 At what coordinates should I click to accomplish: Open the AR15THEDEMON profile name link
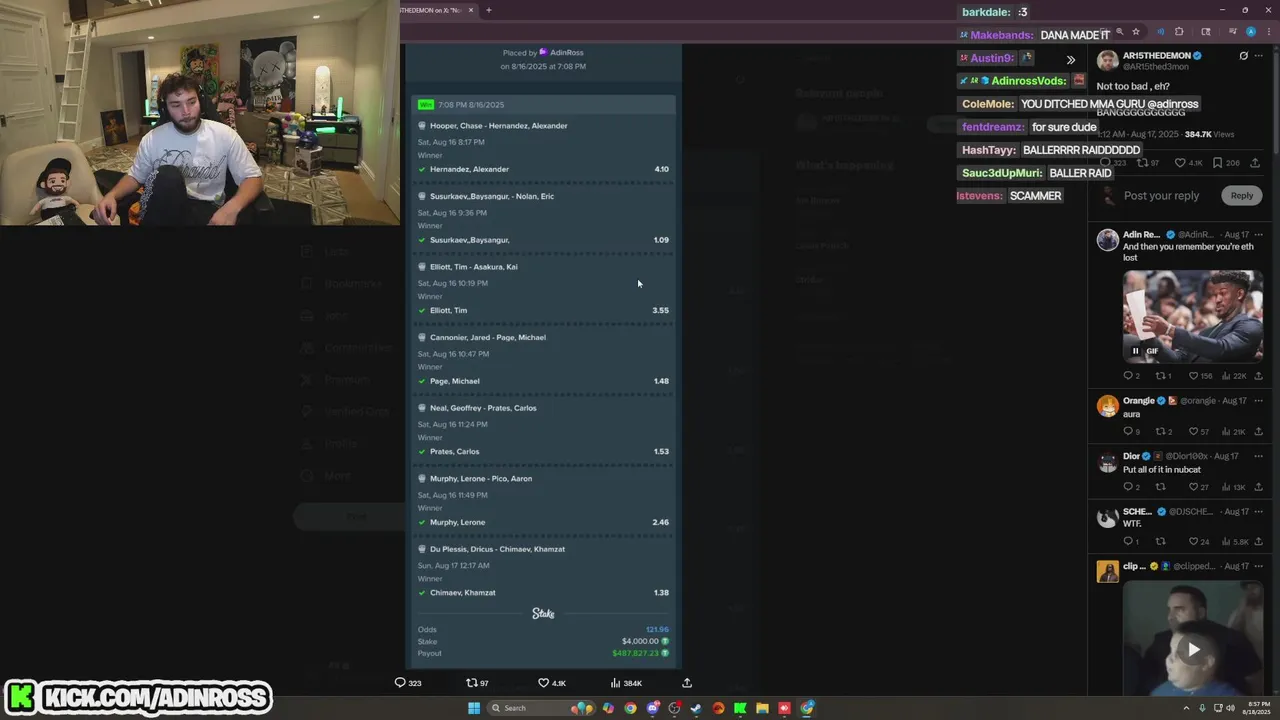pyautogui.click(x=1156, y=56)
